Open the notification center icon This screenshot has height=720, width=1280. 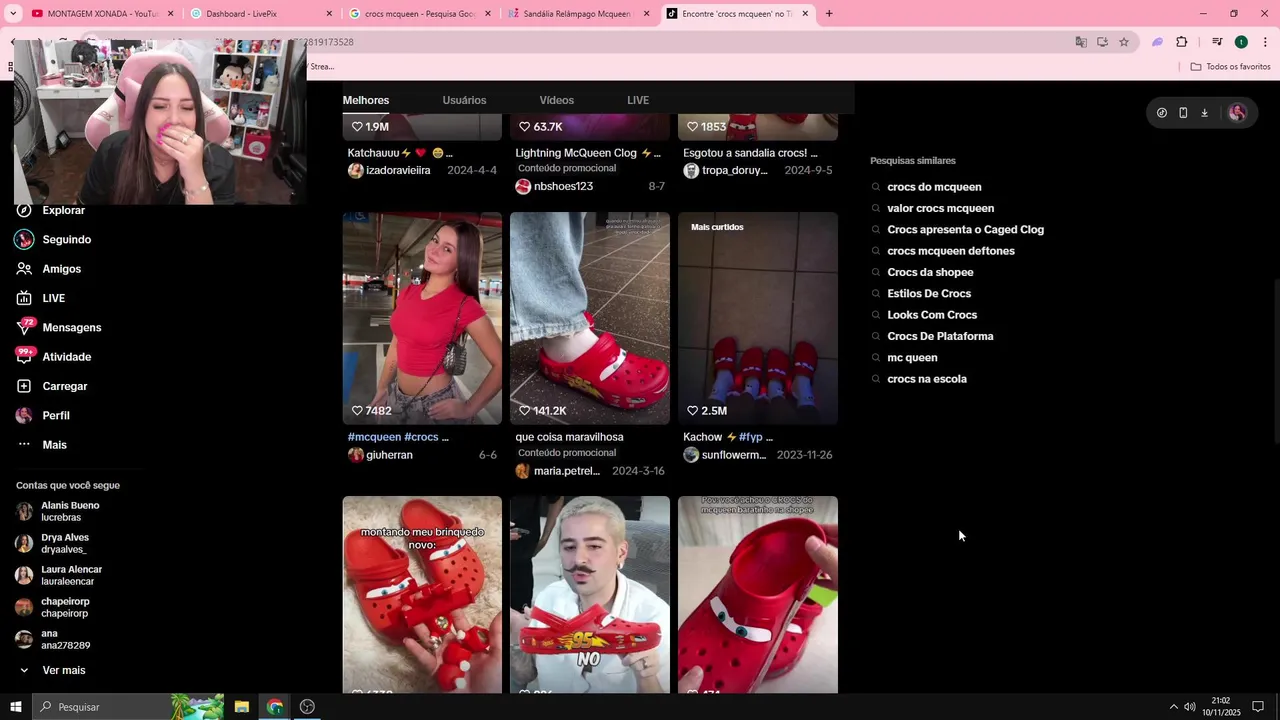1258,707
